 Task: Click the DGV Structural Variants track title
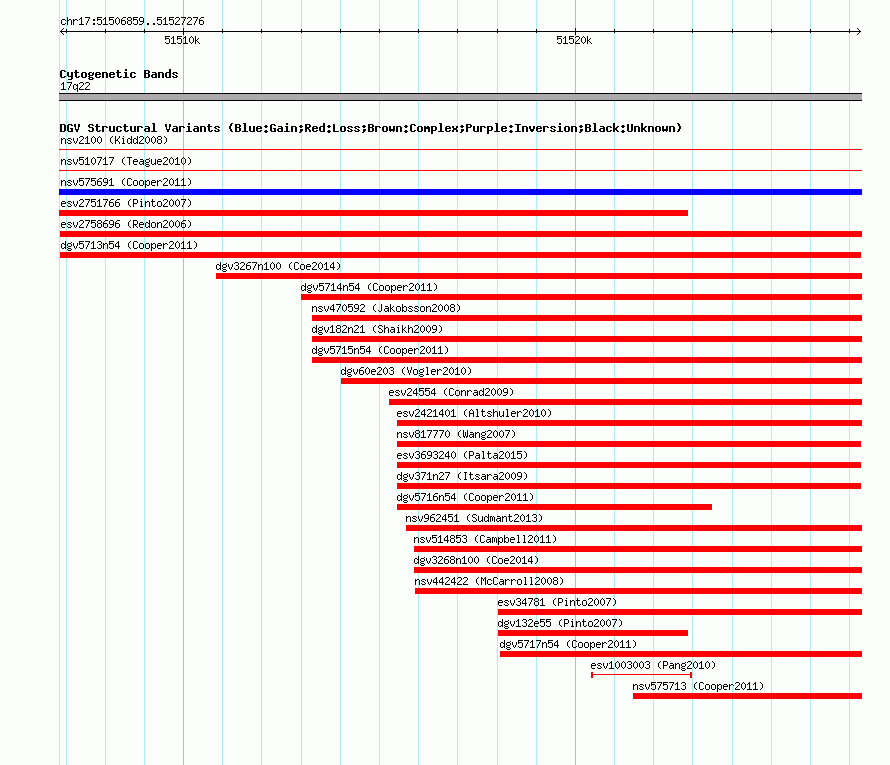point(371,128)
